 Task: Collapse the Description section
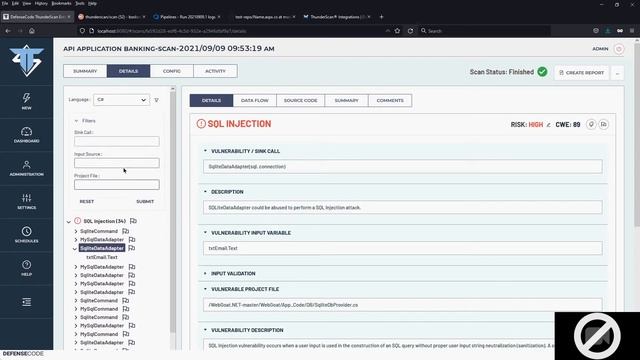click(205, 191)
